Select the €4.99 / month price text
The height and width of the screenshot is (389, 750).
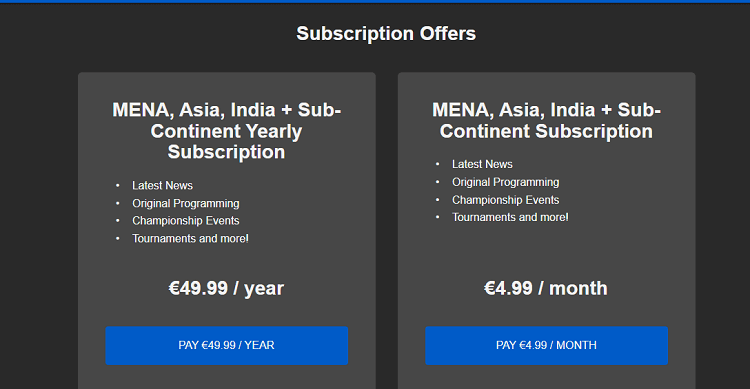pos(546,289)
